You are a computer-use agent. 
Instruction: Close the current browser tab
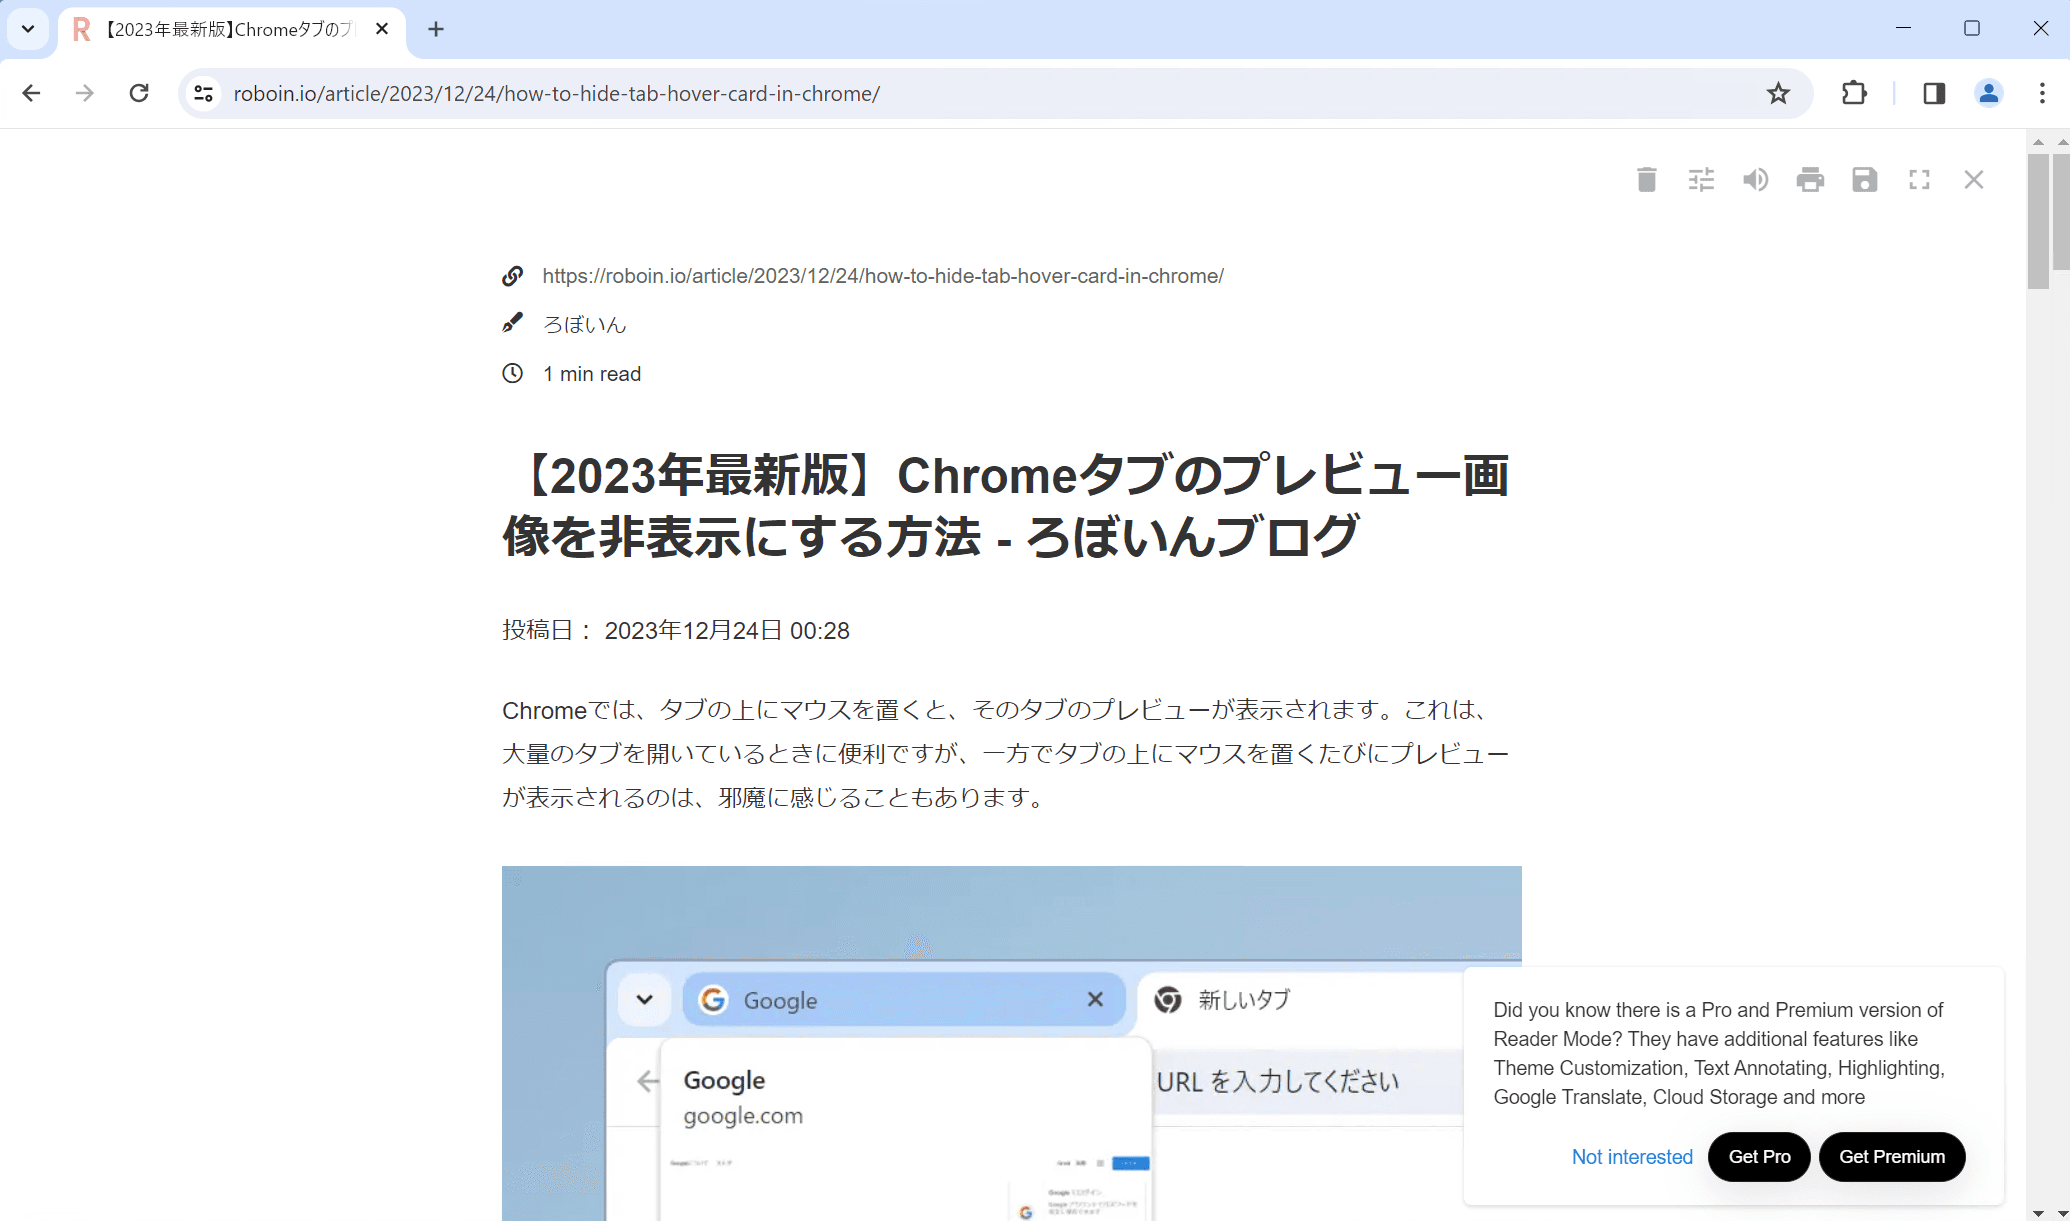[382, 29]
